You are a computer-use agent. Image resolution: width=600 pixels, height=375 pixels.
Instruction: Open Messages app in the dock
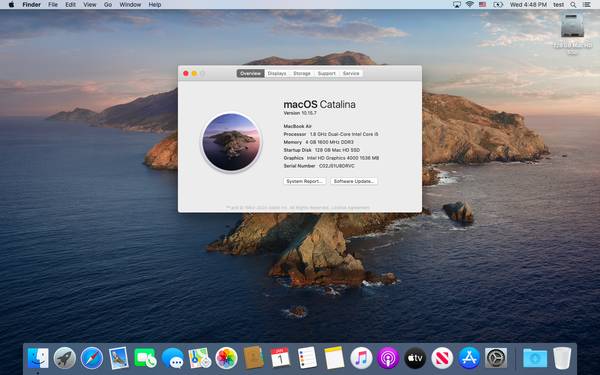173,358
